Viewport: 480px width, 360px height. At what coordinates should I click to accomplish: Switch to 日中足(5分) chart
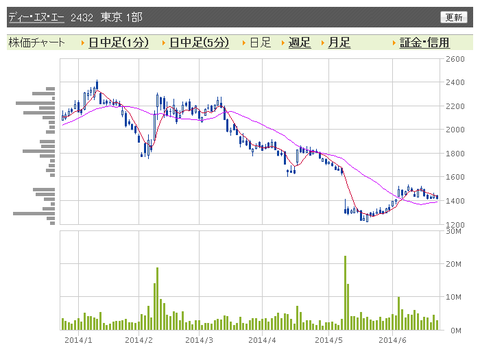199,43
